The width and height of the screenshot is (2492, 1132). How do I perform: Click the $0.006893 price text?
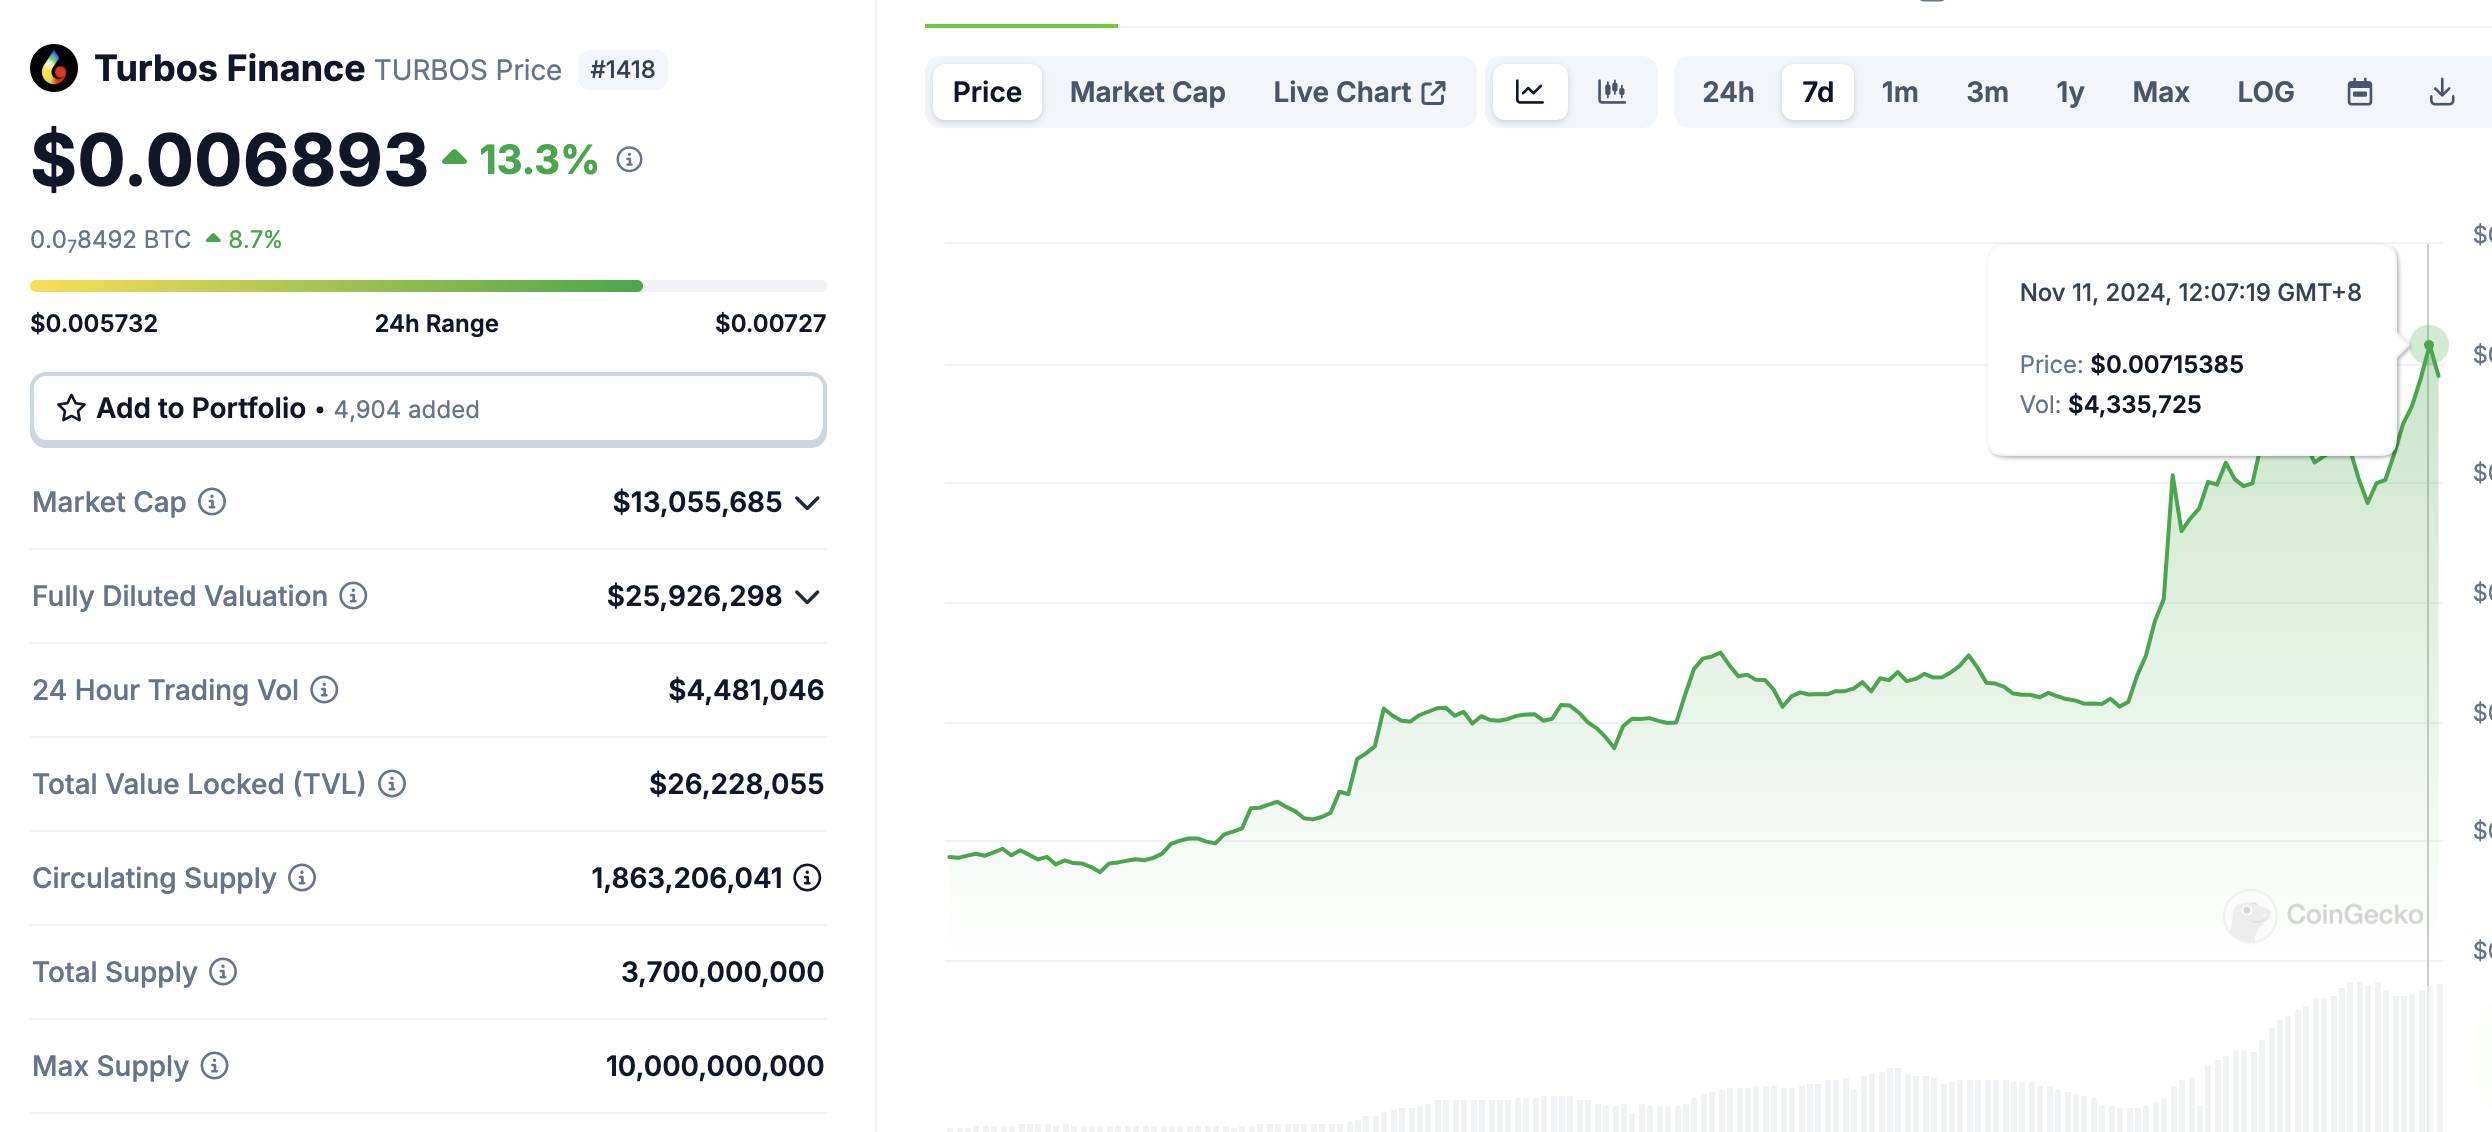229,160
